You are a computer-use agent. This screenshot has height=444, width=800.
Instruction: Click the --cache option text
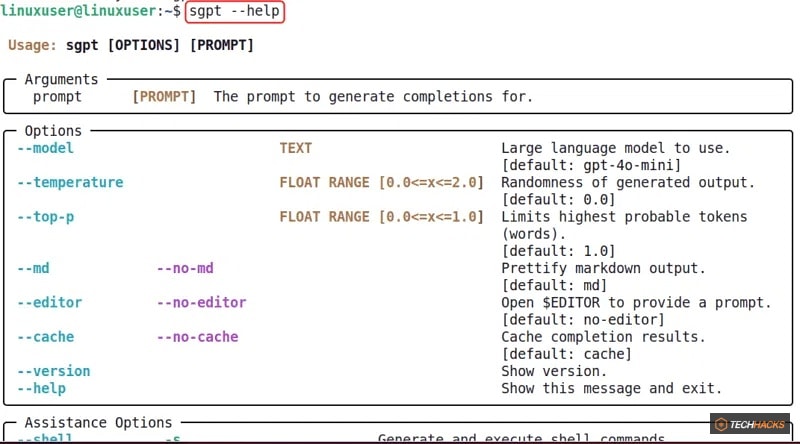click(x=45, y=337)
